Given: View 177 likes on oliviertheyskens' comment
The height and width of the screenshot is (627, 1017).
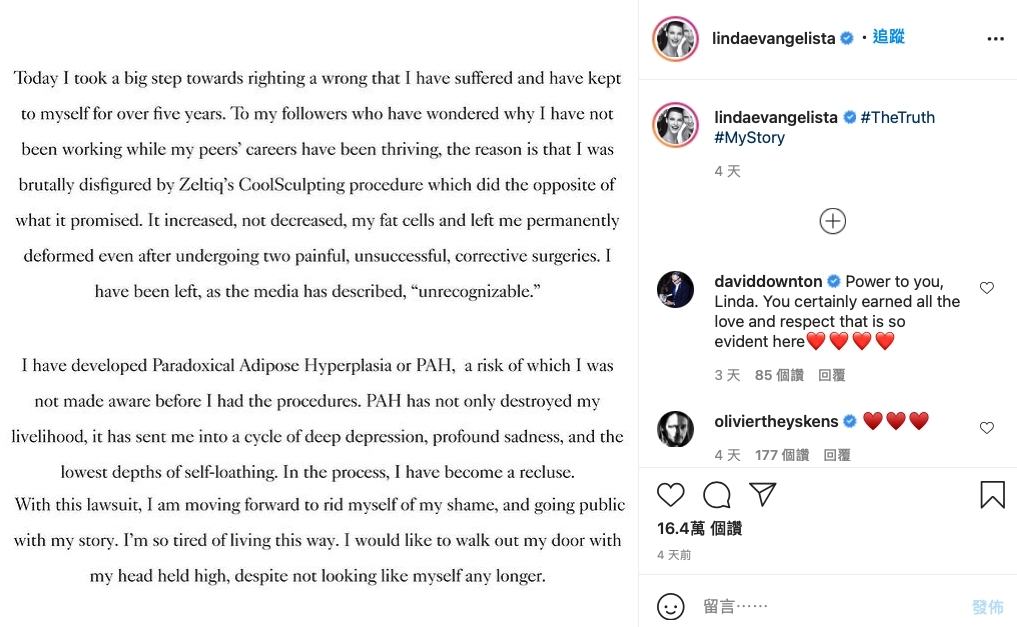Looking at the screenshot, I should tap(779, 455).
